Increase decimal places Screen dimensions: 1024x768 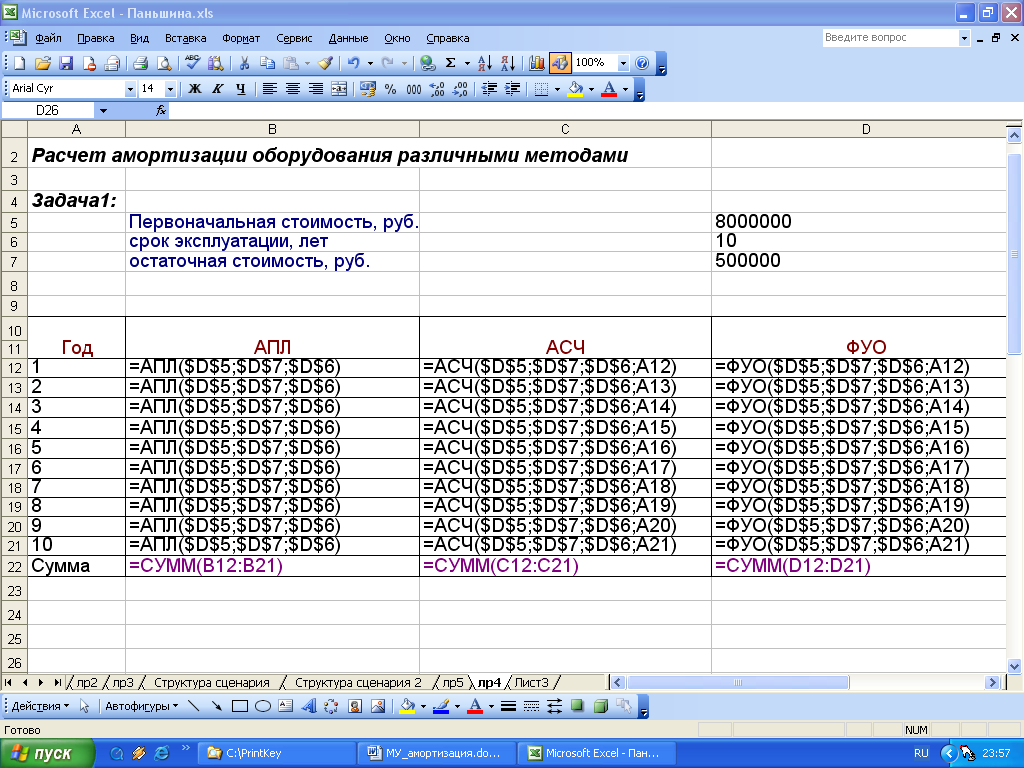437,89
